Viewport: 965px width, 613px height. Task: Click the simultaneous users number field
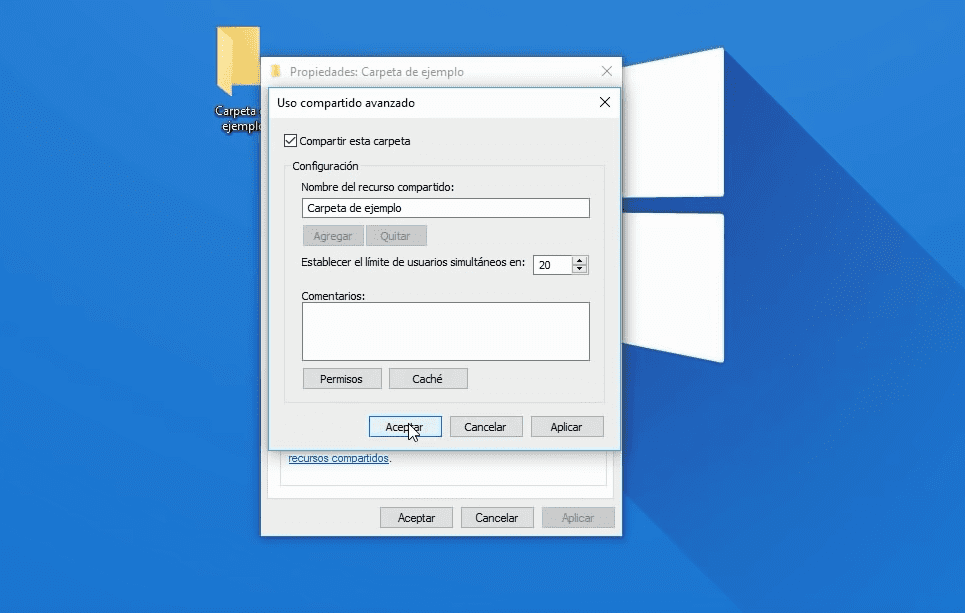pyautogui.click(x=552, y=265)
